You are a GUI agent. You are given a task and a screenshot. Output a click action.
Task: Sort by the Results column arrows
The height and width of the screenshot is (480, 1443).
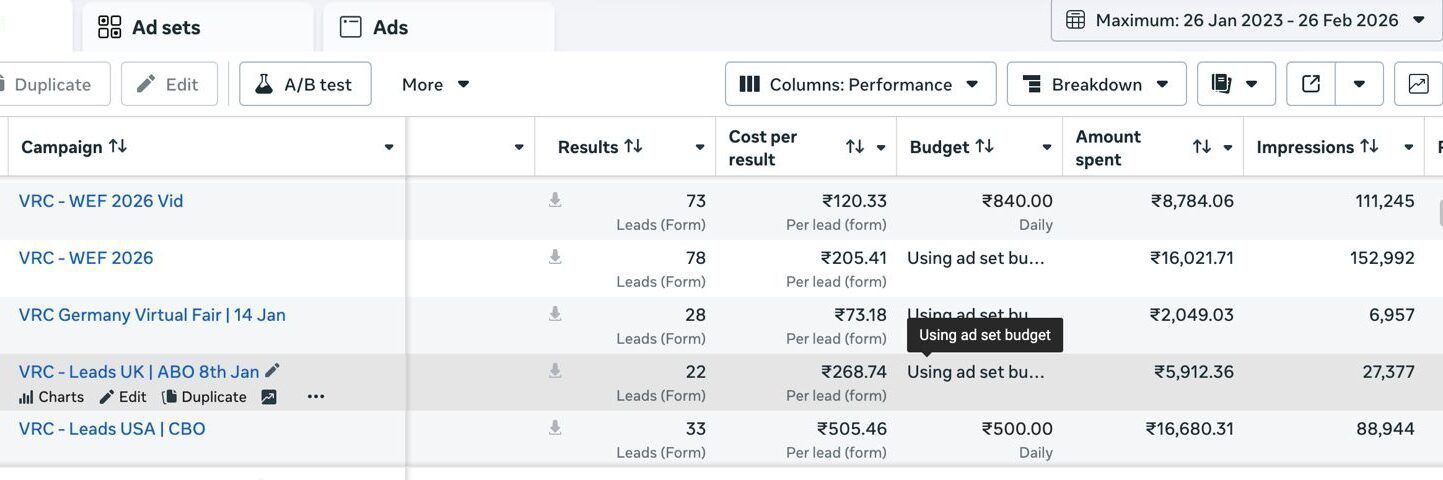coord(633,146)
